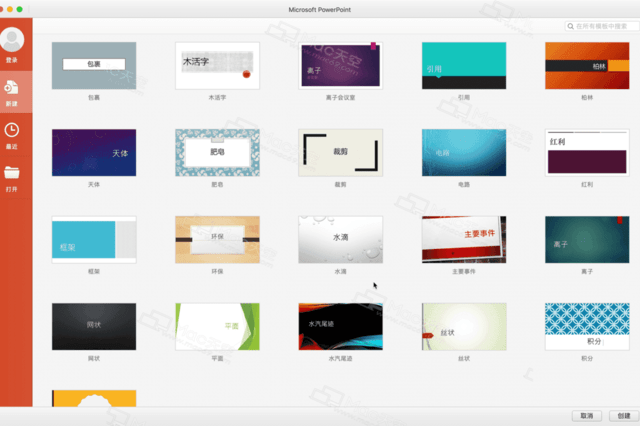640x426 pixels.
Task: Choose the 红利 template thumbnail
Action: [x=587, y=152]
